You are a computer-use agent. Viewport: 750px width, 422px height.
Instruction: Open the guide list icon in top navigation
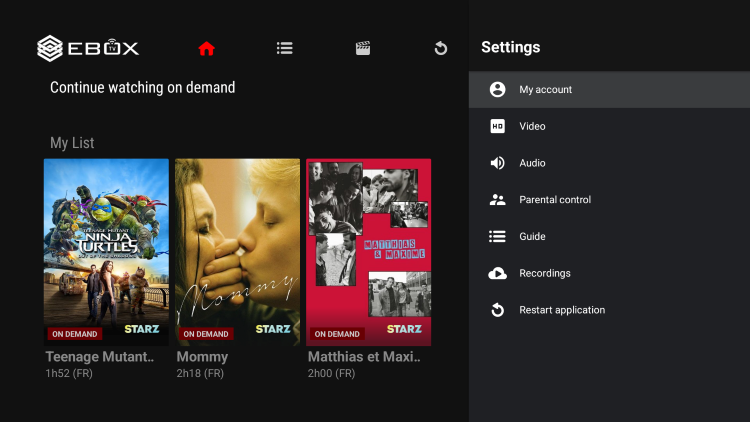click(285, 48)
